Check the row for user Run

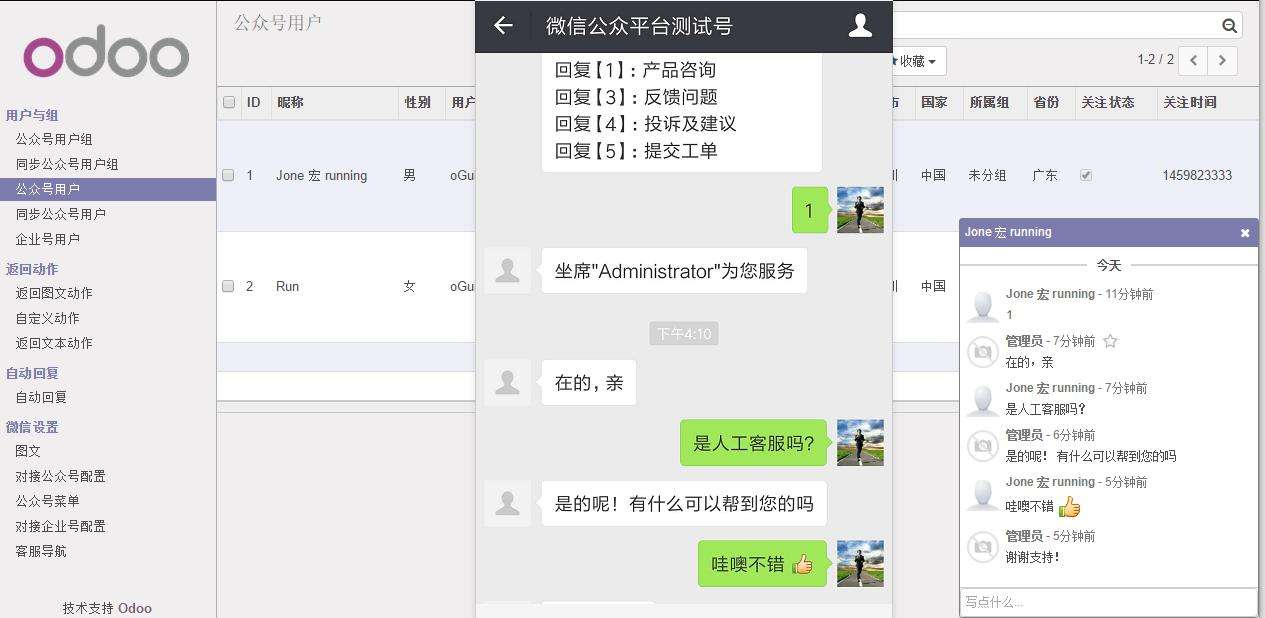[x=228, y=286]
